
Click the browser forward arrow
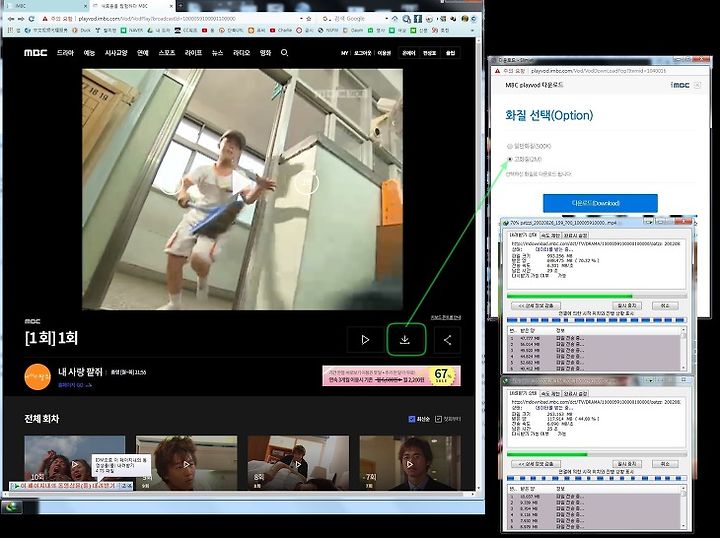tap(21, 19)
